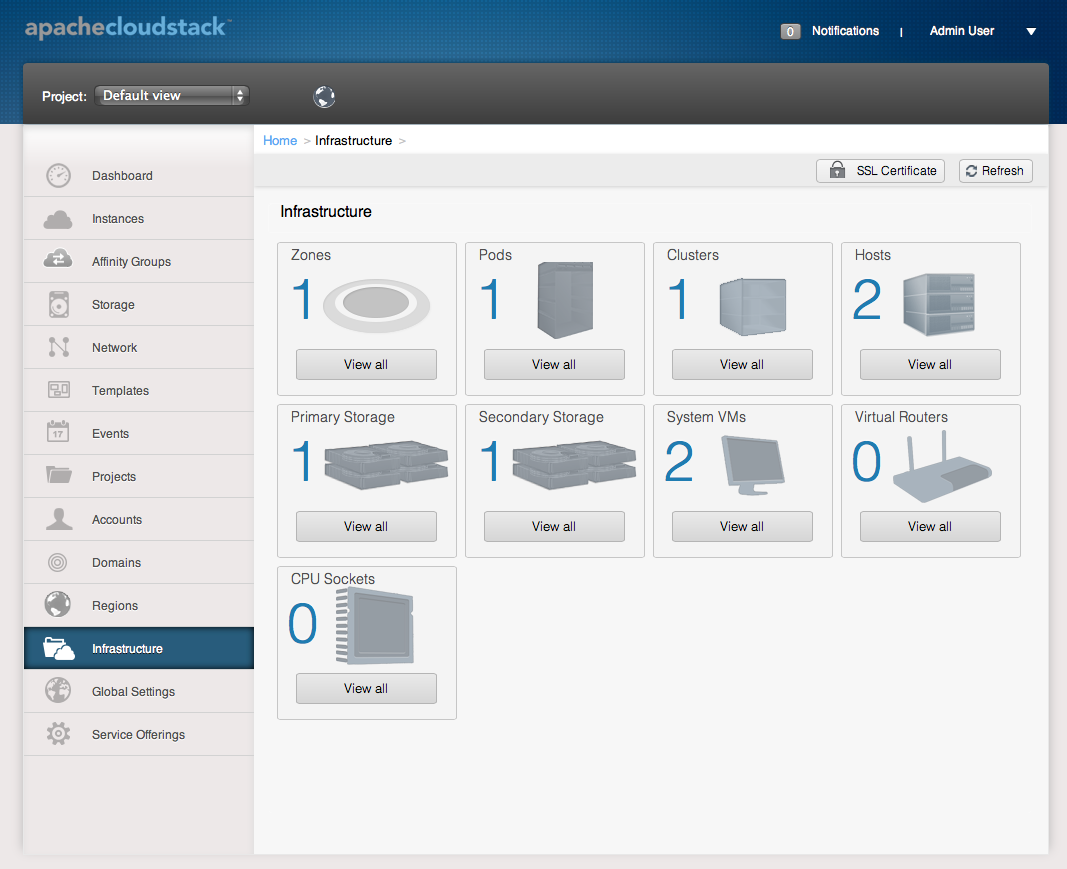Screen dimensions: 1067x869
Task: Open the Events section
Action: pyautogui.click(x=139, y=433)
